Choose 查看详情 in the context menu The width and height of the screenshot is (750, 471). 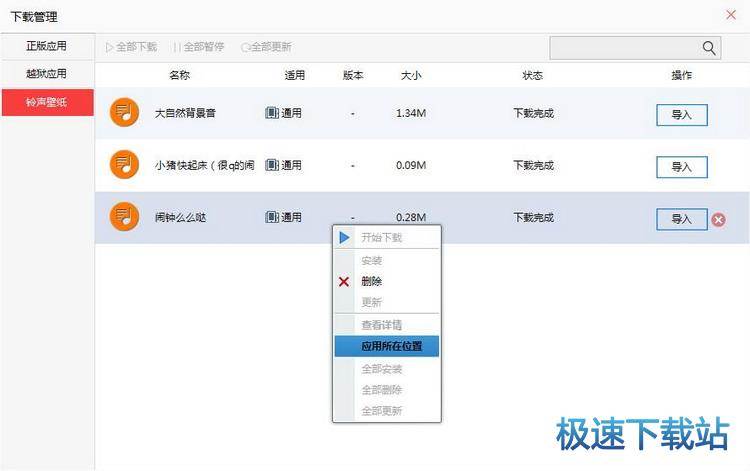point(386,325)
